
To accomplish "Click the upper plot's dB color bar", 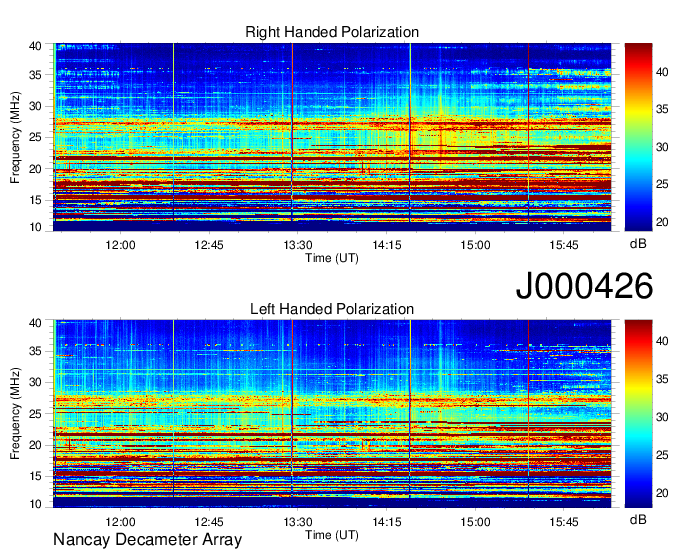I will 638,137.
